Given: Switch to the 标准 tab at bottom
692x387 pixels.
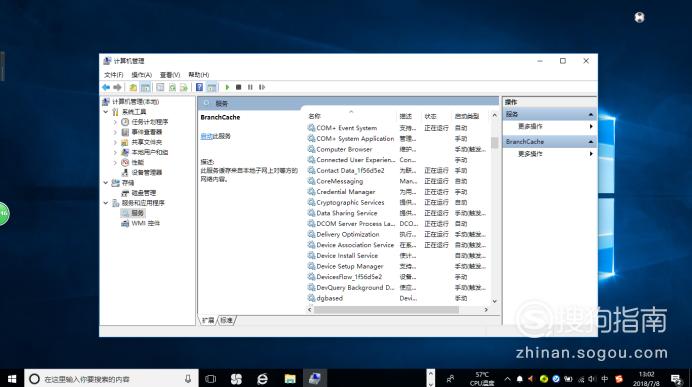Looking at the screenshot, I should (227, 320).
